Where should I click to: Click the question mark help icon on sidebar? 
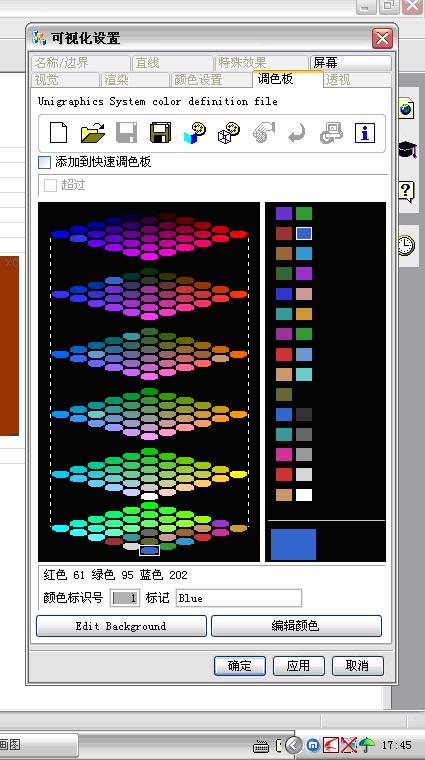click(x=407, y=191)
